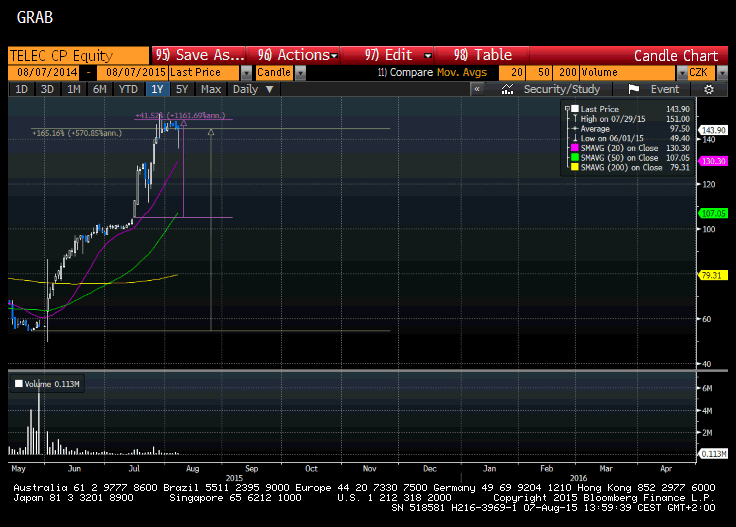Click the Average legend row
736x527 pixels.
tap(630, 129)
